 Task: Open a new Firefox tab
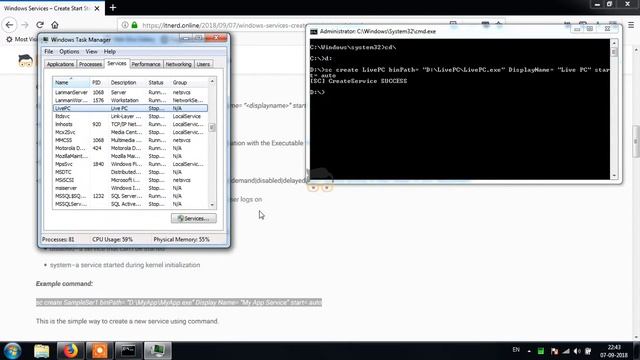click(x=113, y=8)
